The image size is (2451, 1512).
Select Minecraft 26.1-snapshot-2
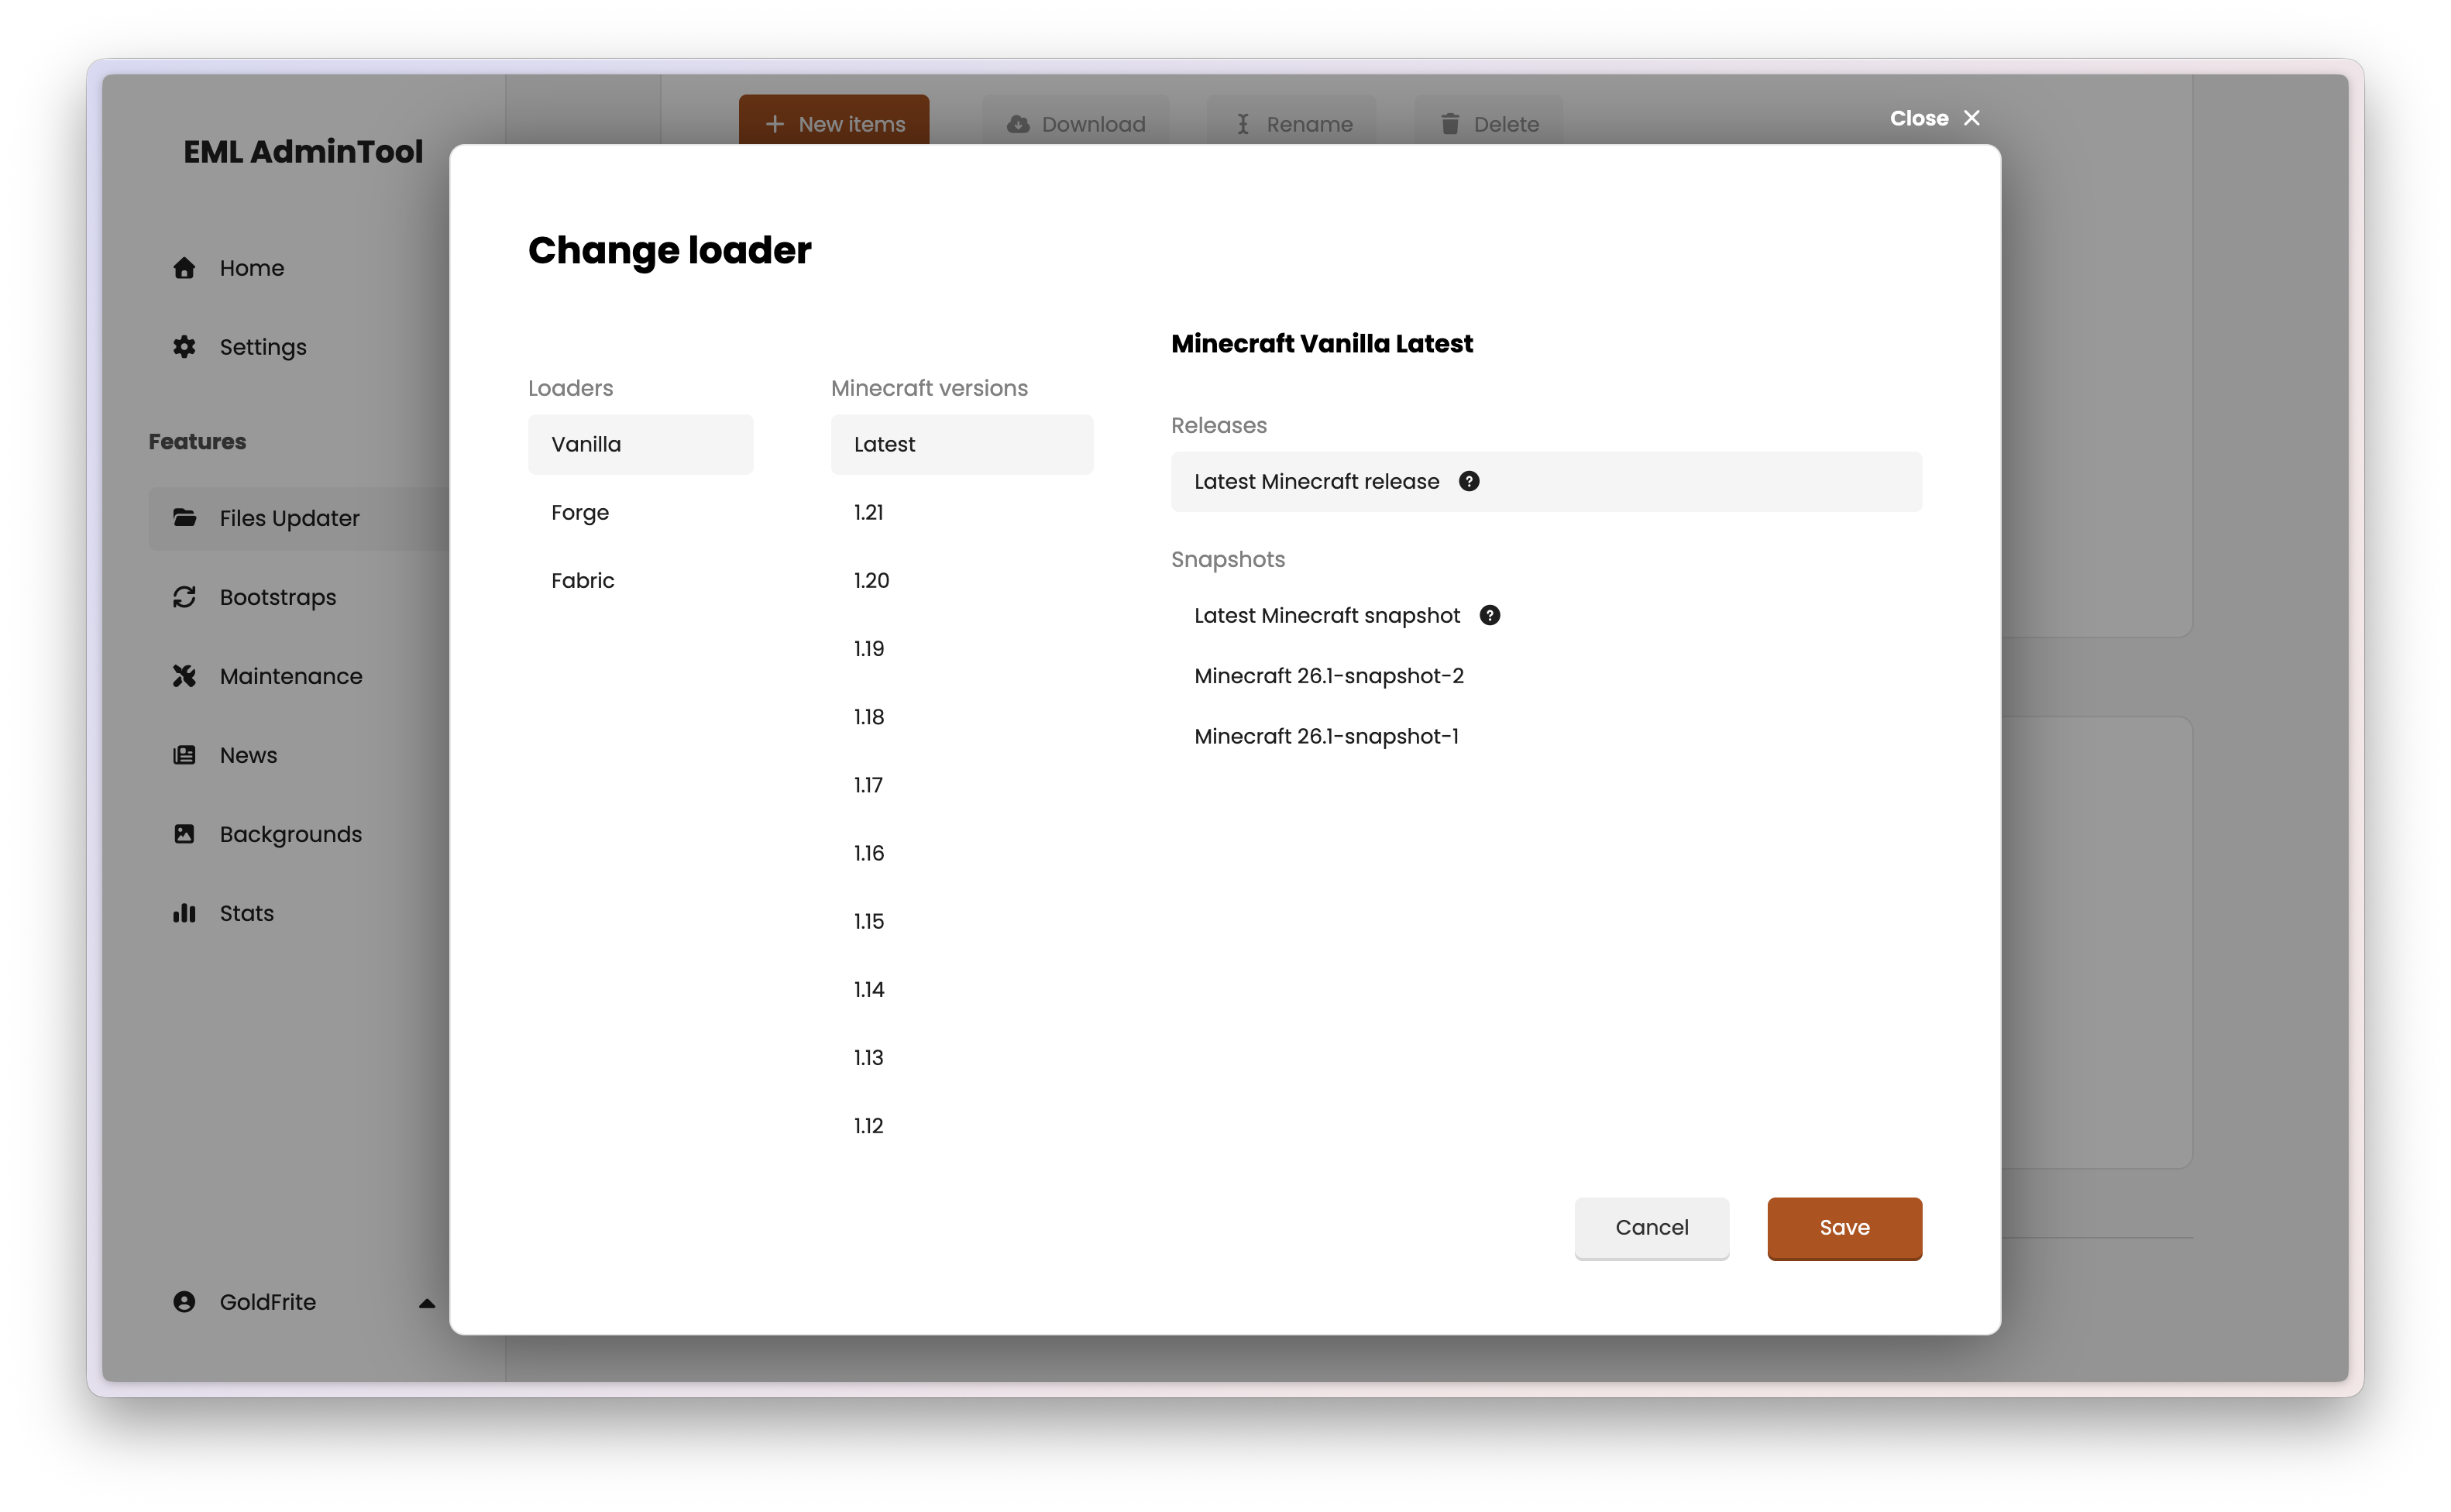click(x=1328, y=676)
